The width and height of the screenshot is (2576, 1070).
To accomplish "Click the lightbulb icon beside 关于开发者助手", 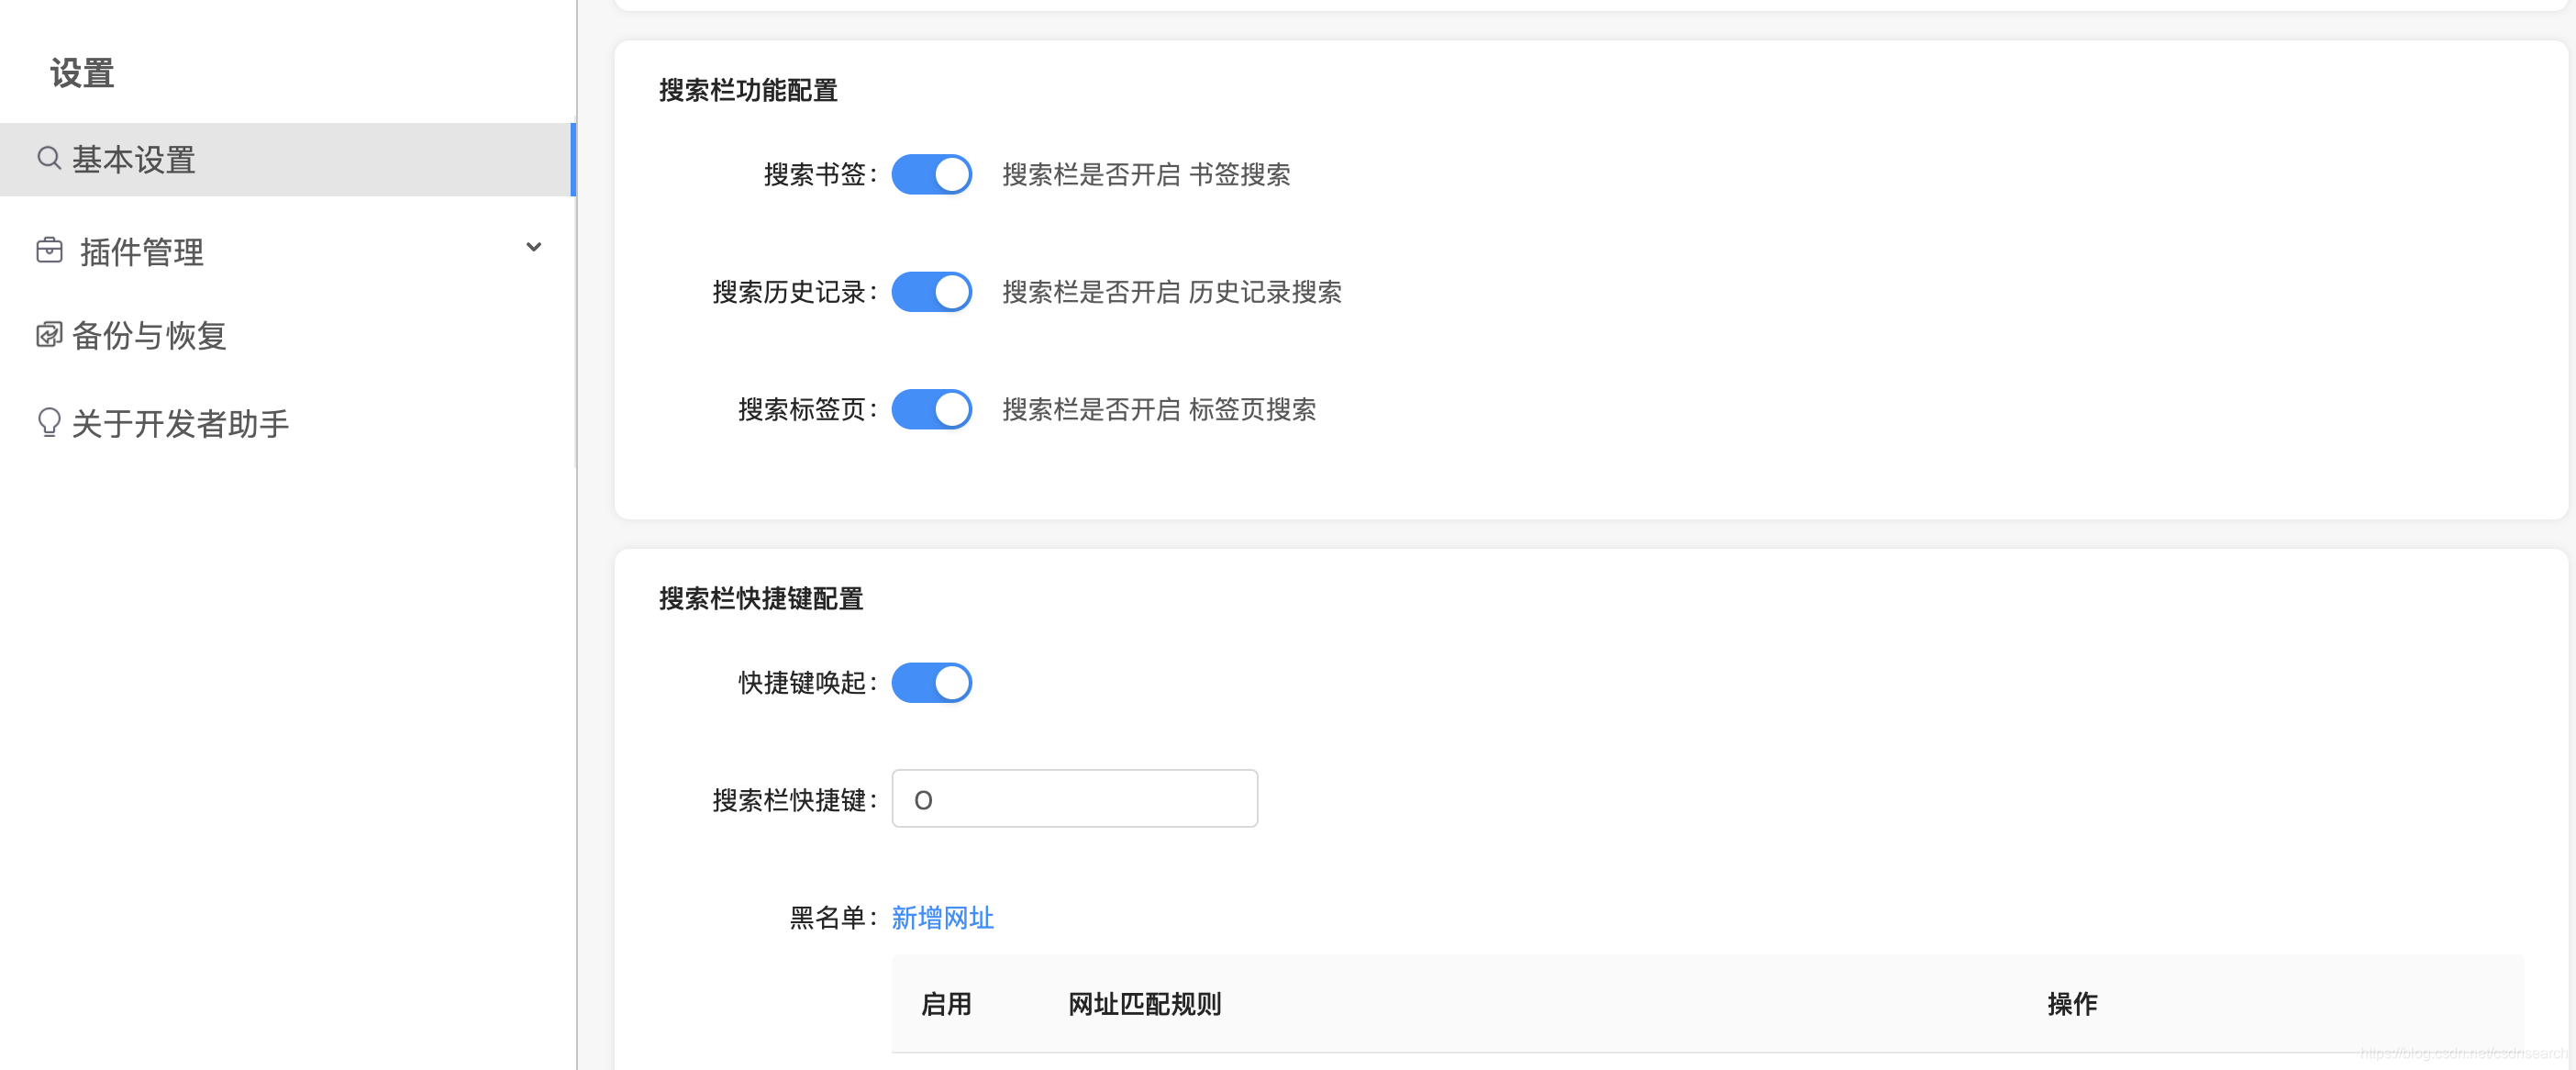I will pyautogui.click(x=49, y=422).
